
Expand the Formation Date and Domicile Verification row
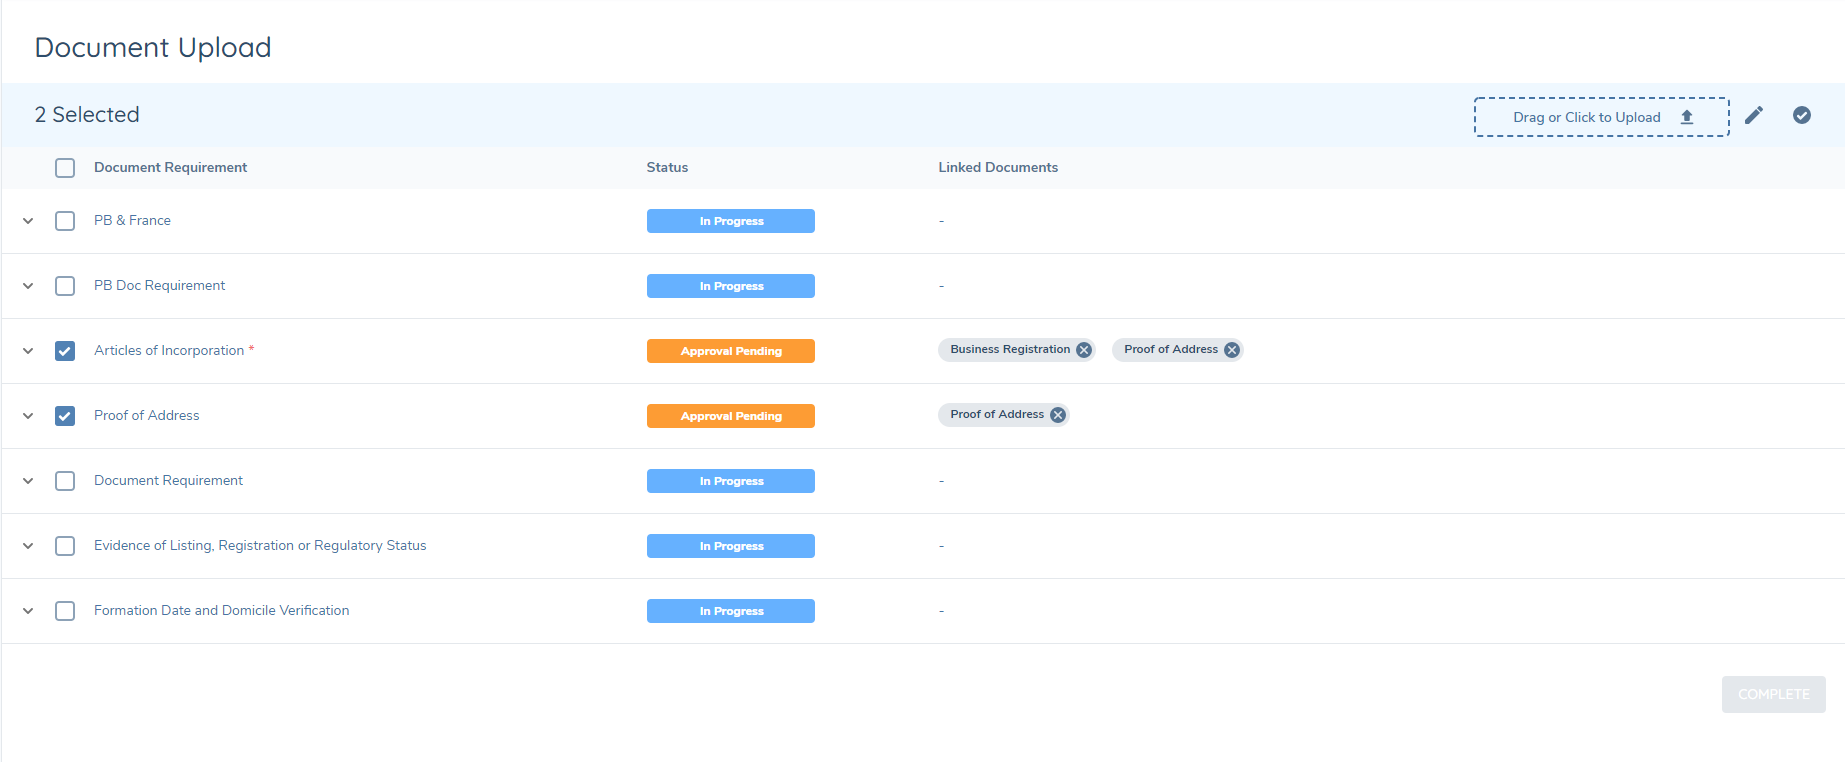click(x=28, y=611)
